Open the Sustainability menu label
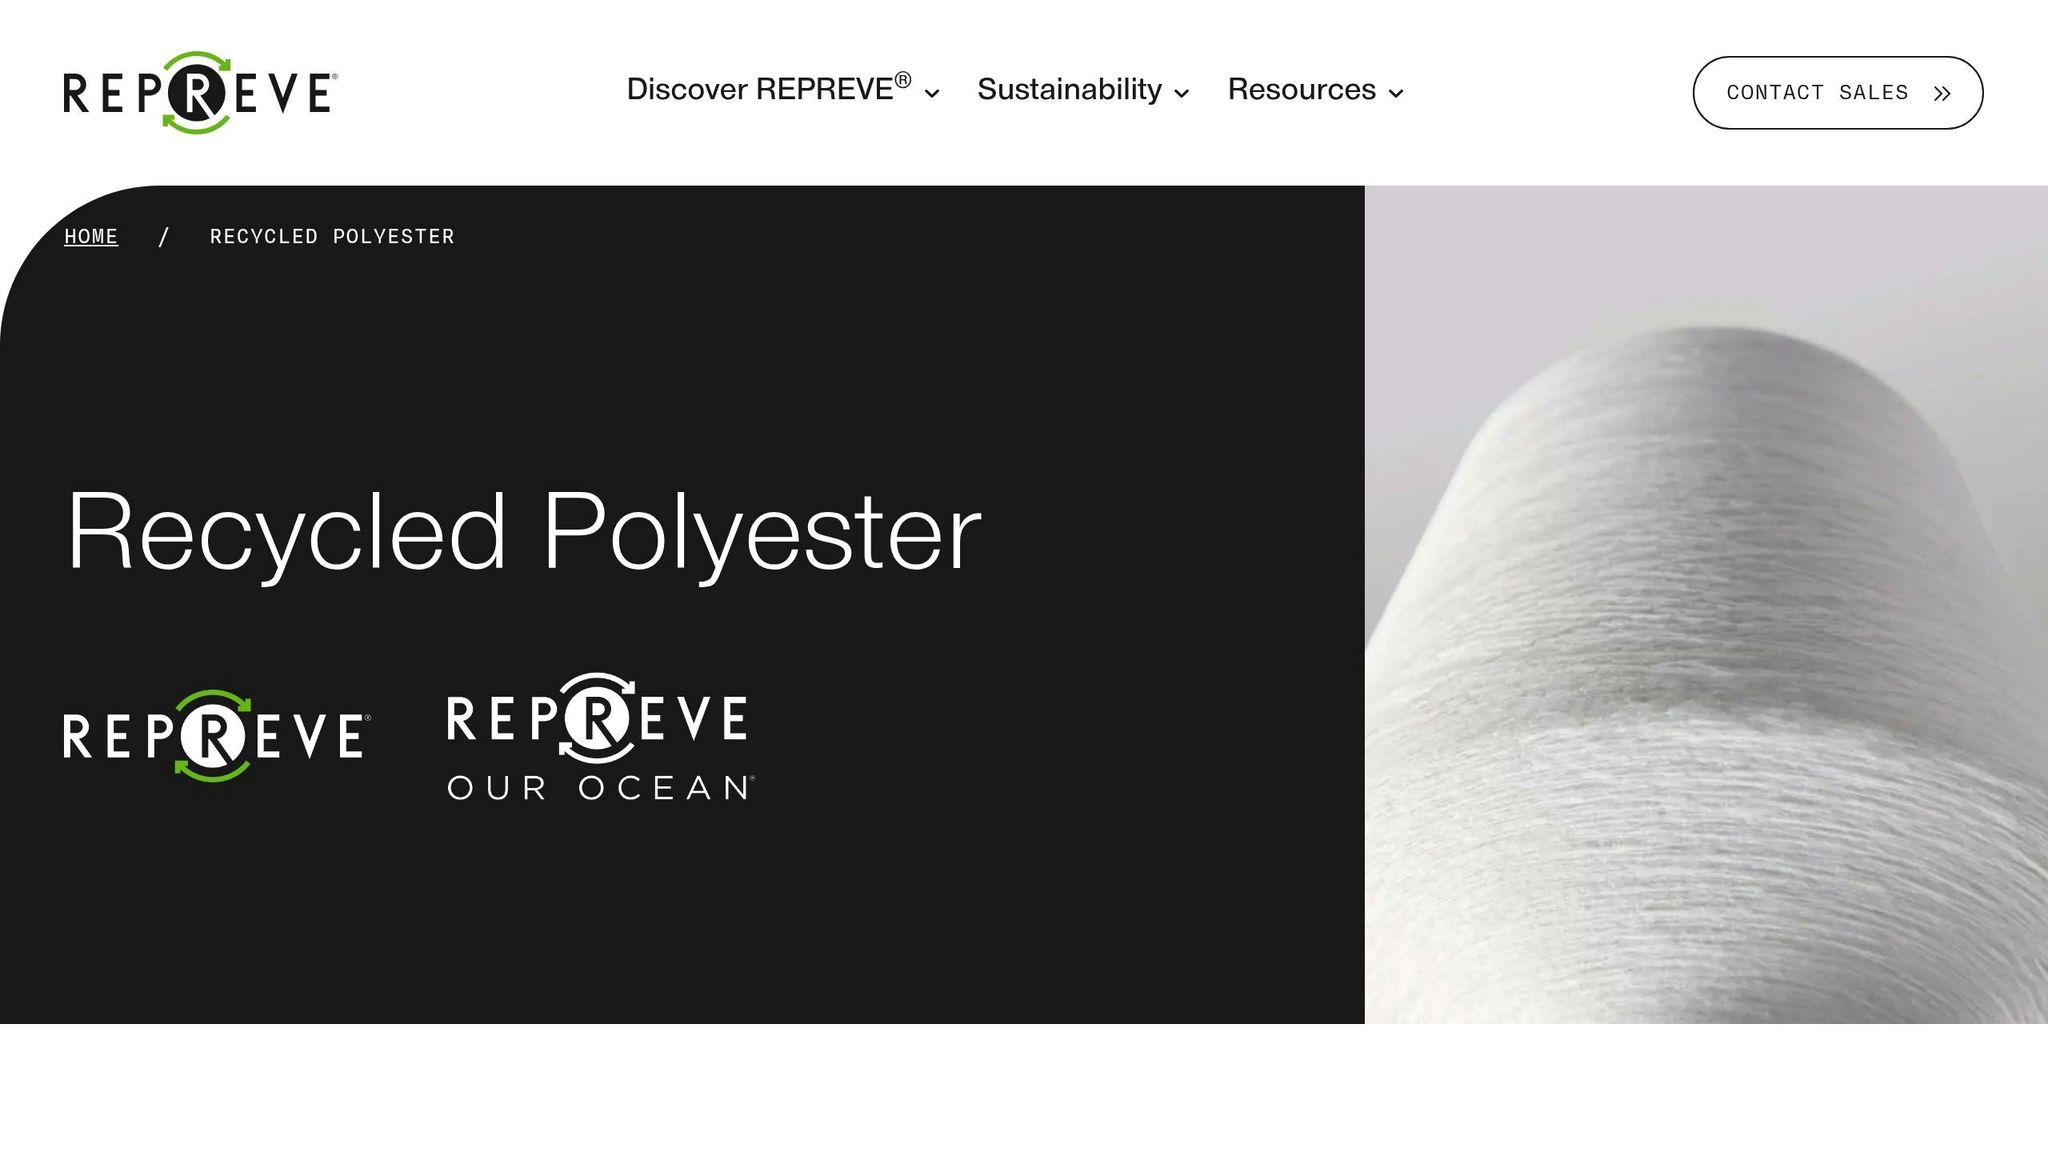 pos(1069,89)
